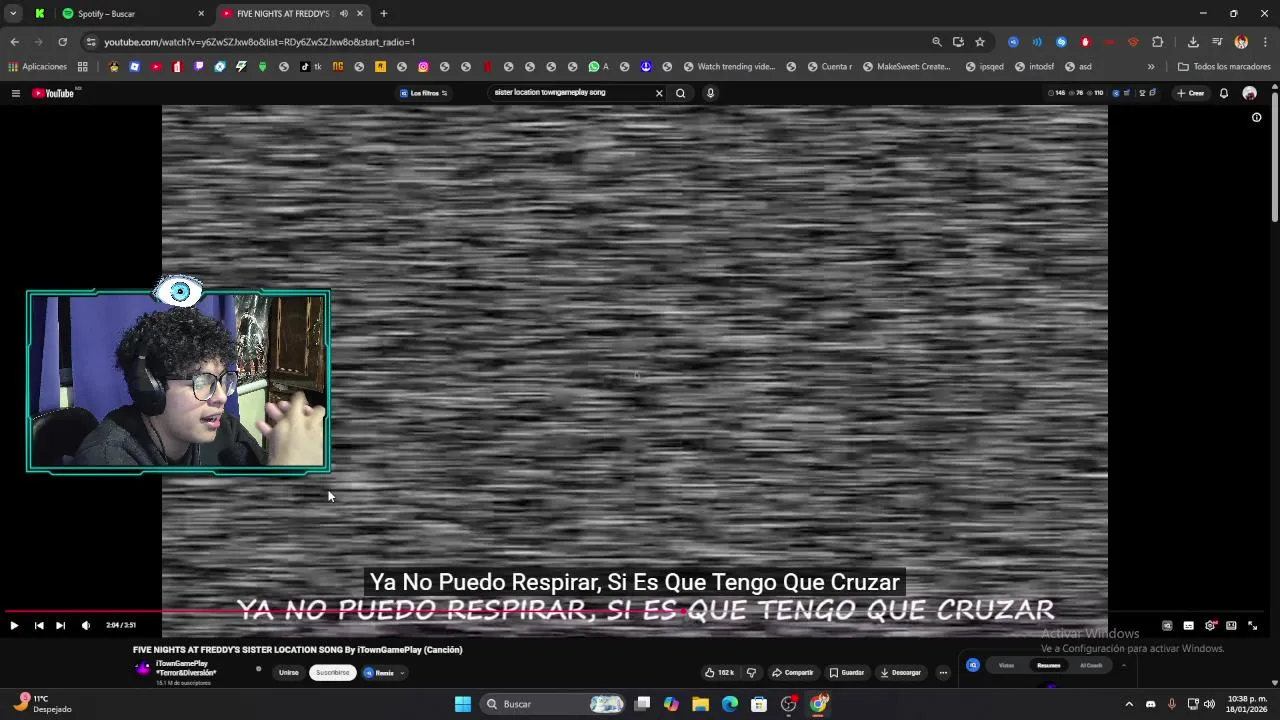Image resolution: width=1280 pixels, height=720 pixels.
Task: Open iTownGamePlay channel avatar
Action: tap(143, 669)
